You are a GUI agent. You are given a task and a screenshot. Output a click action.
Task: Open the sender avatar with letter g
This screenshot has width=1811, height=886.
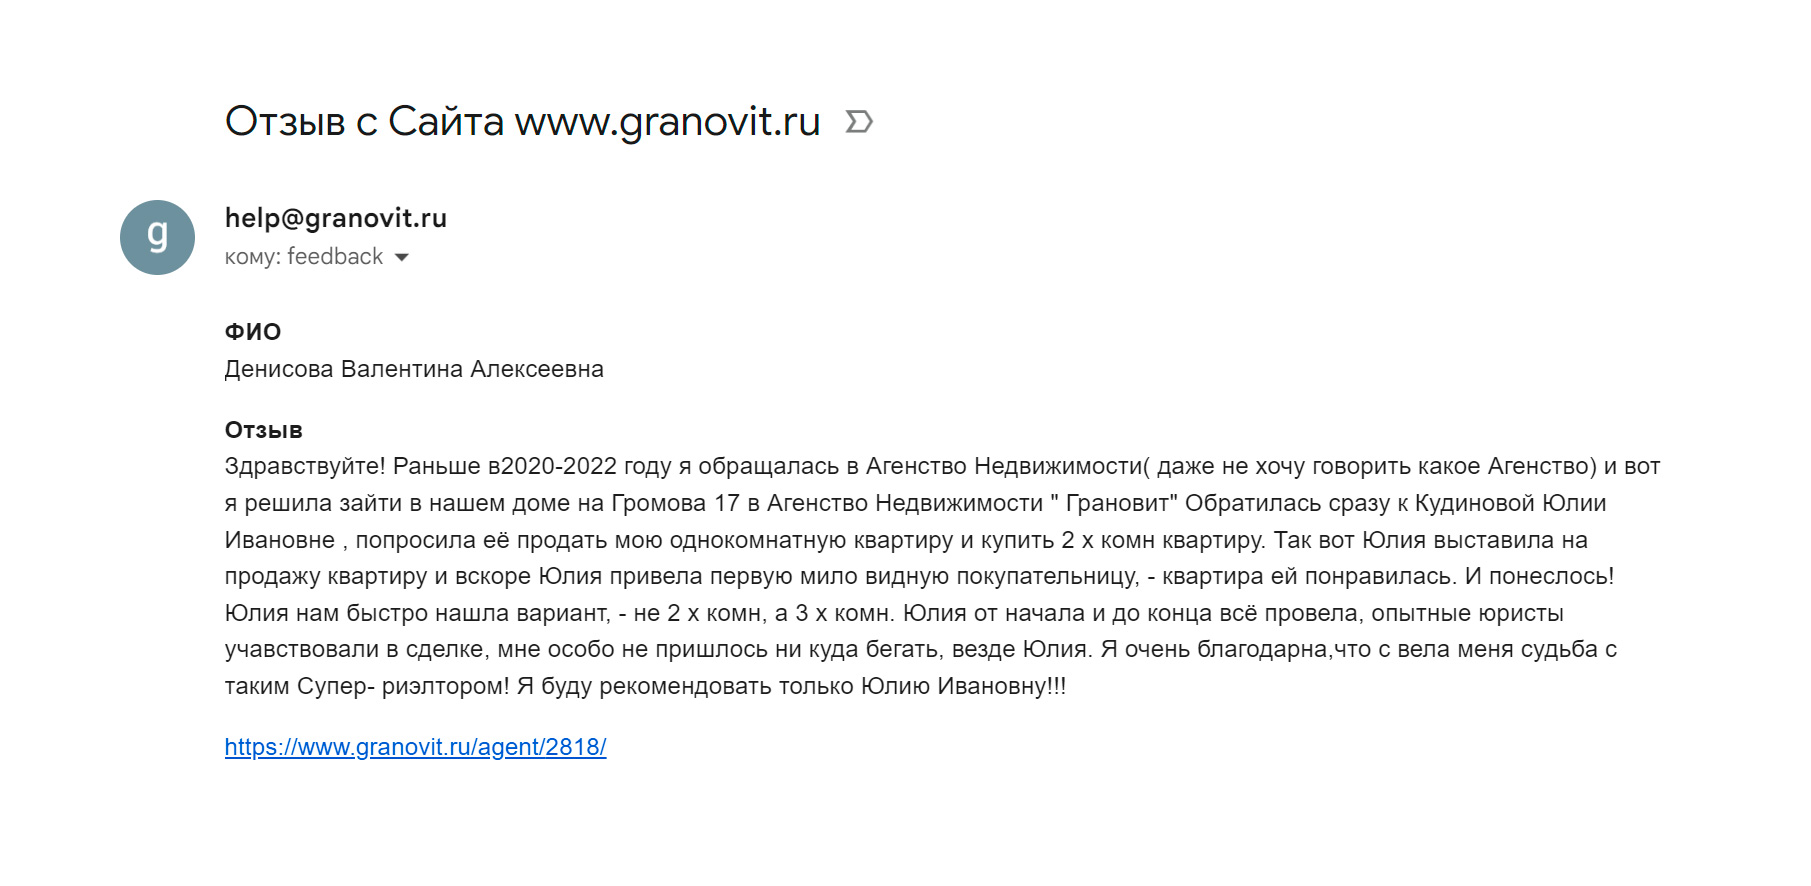point(157,237)
